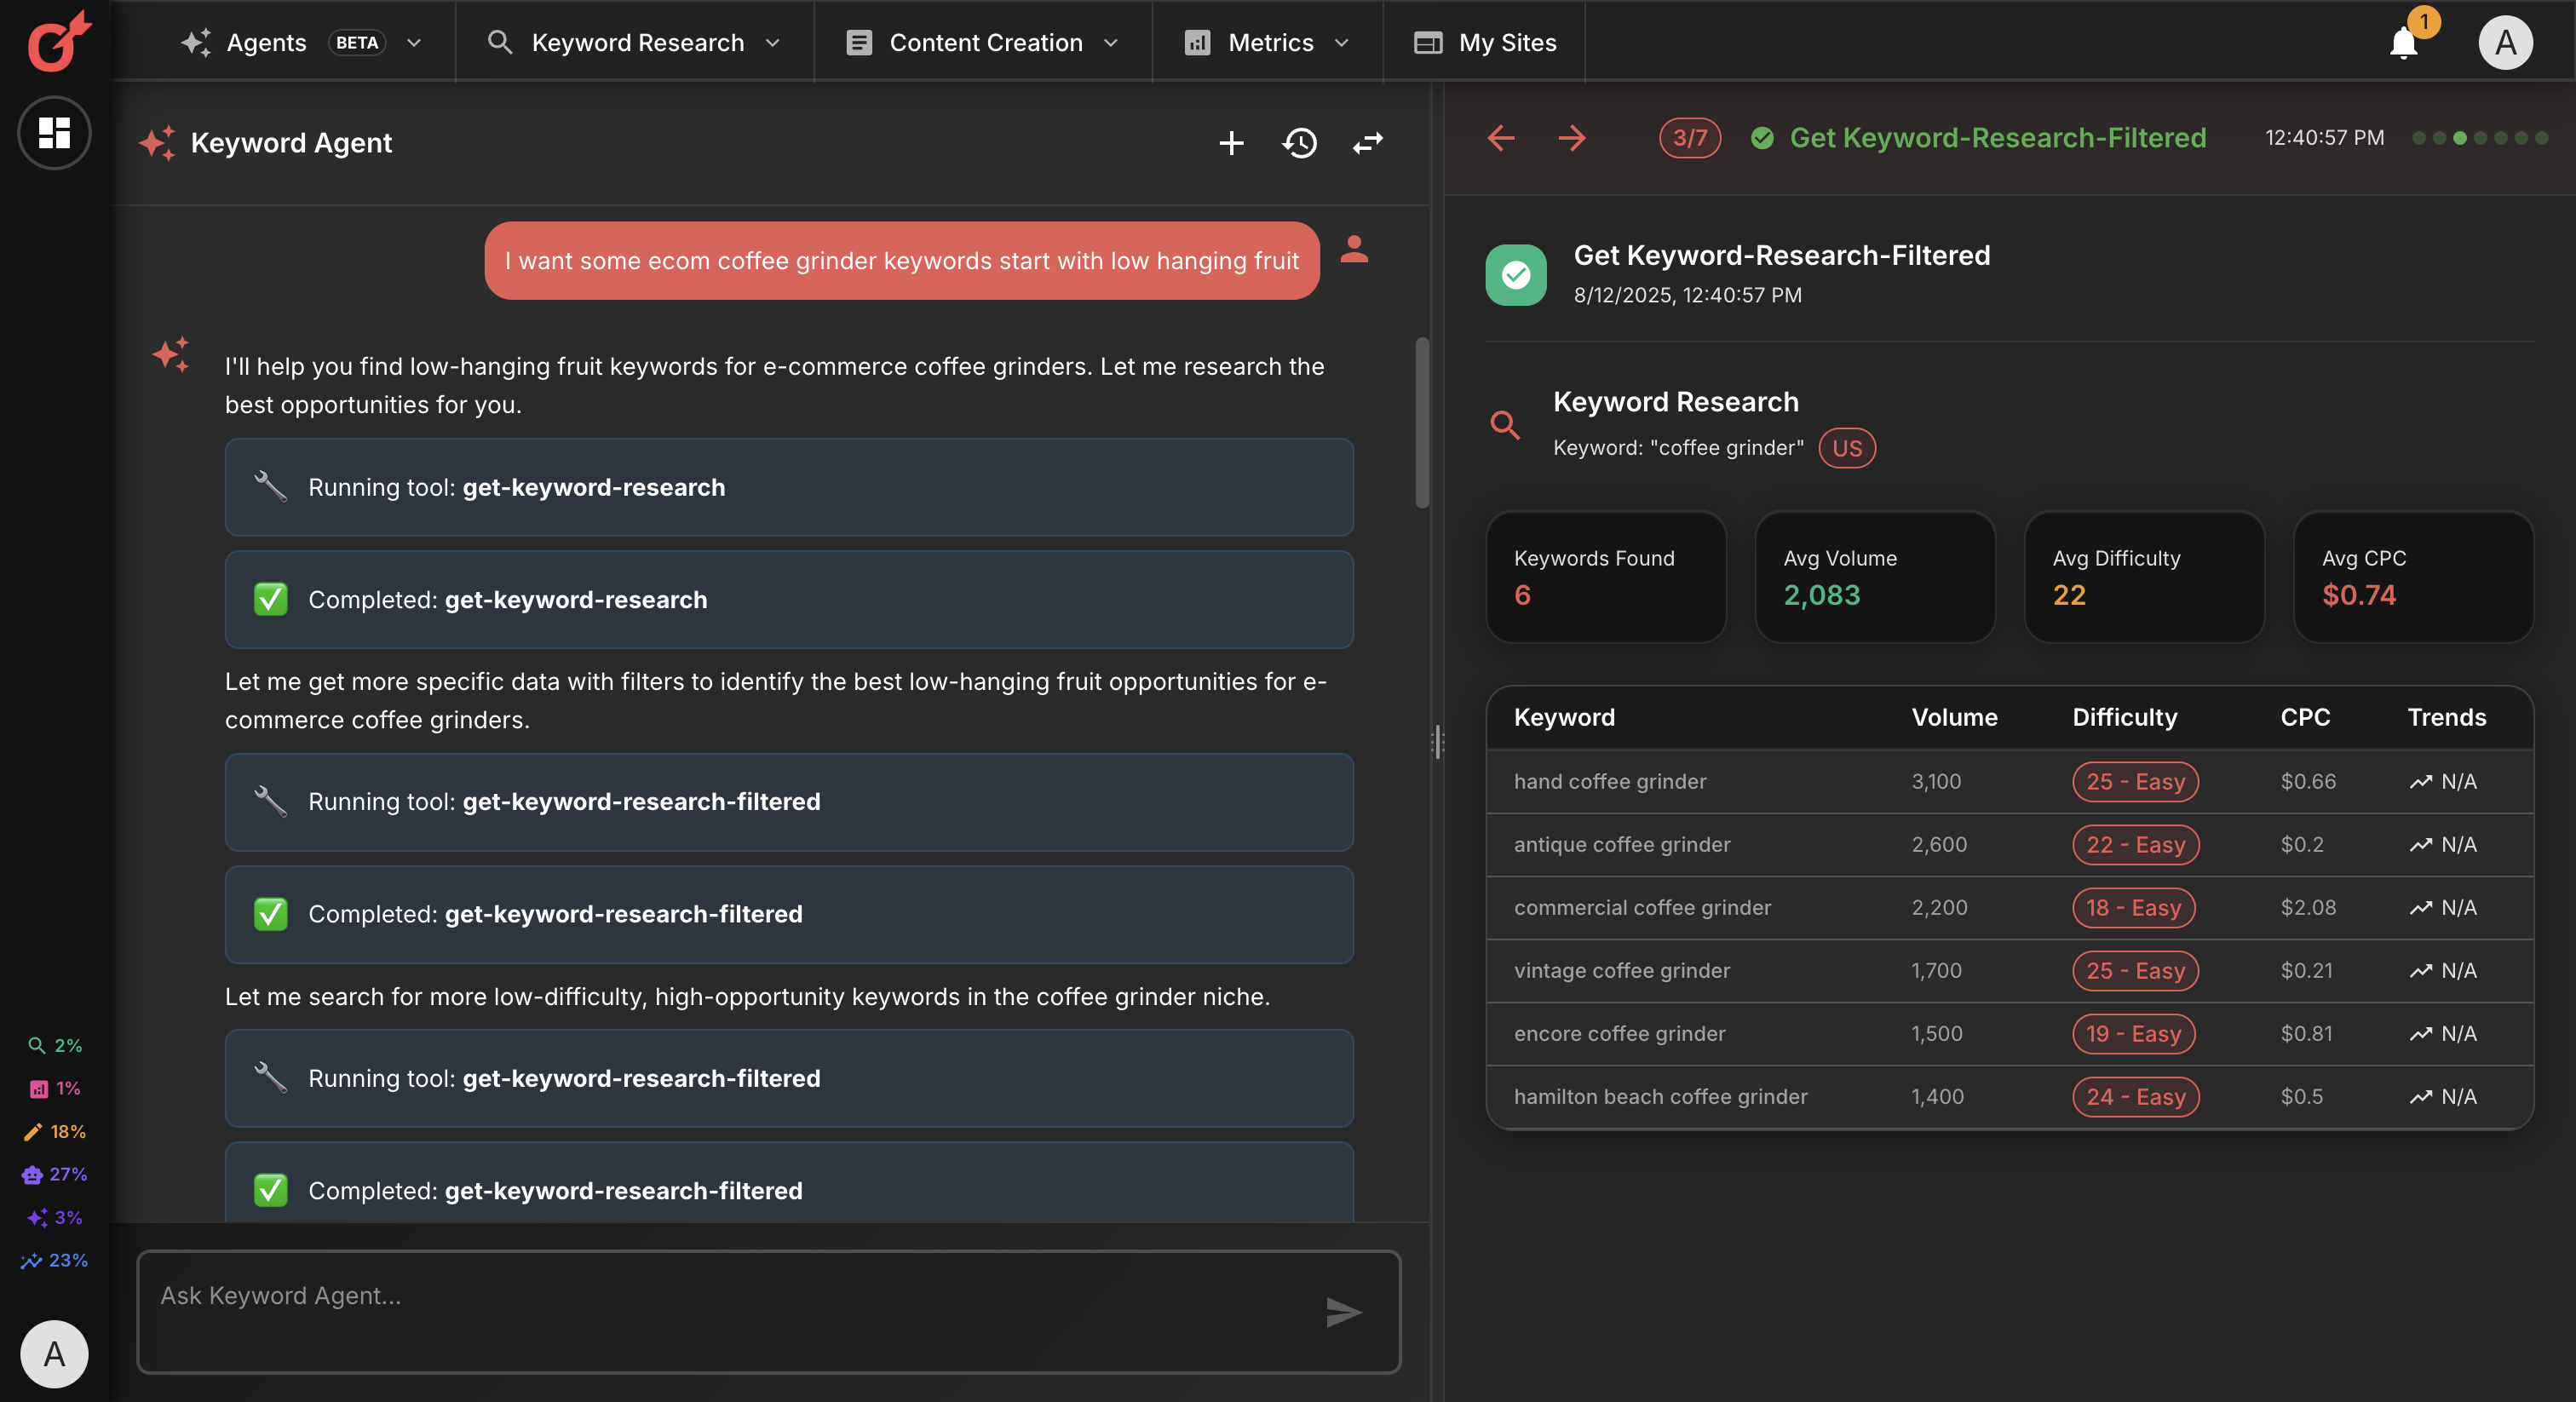This screenshot has width=2576, height=1402.
Task: Click the dashboard grid icon
Action: click(54, 132)
